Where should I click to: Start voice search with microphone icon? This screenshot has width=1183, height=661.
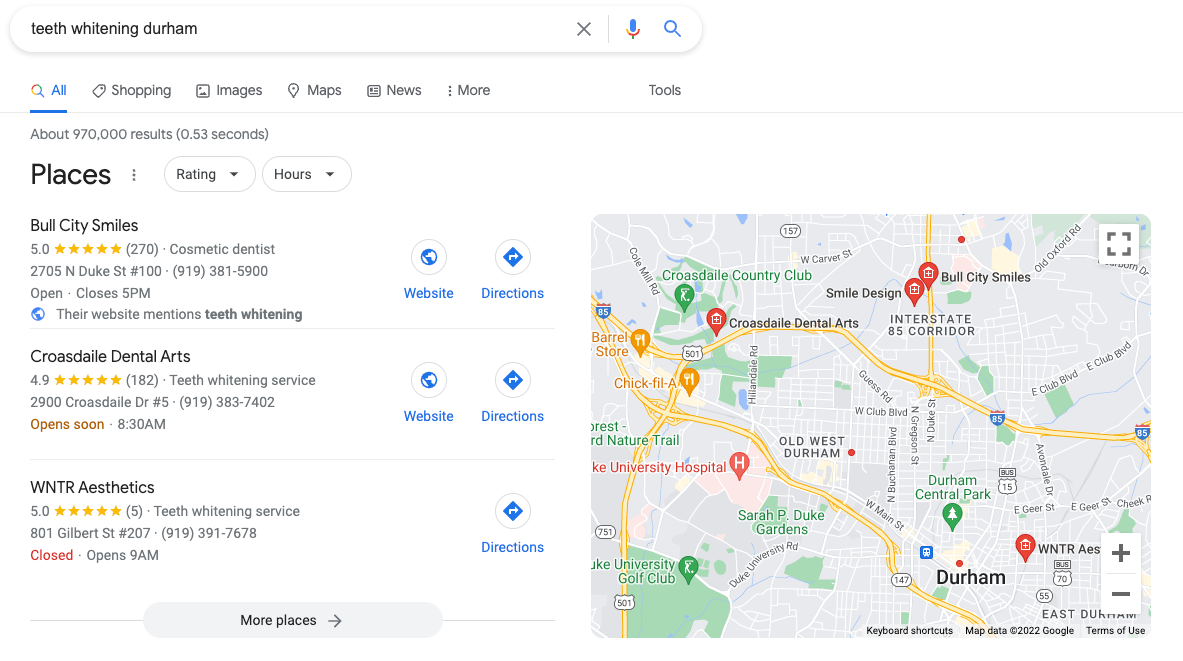click(x=632, y=29)
